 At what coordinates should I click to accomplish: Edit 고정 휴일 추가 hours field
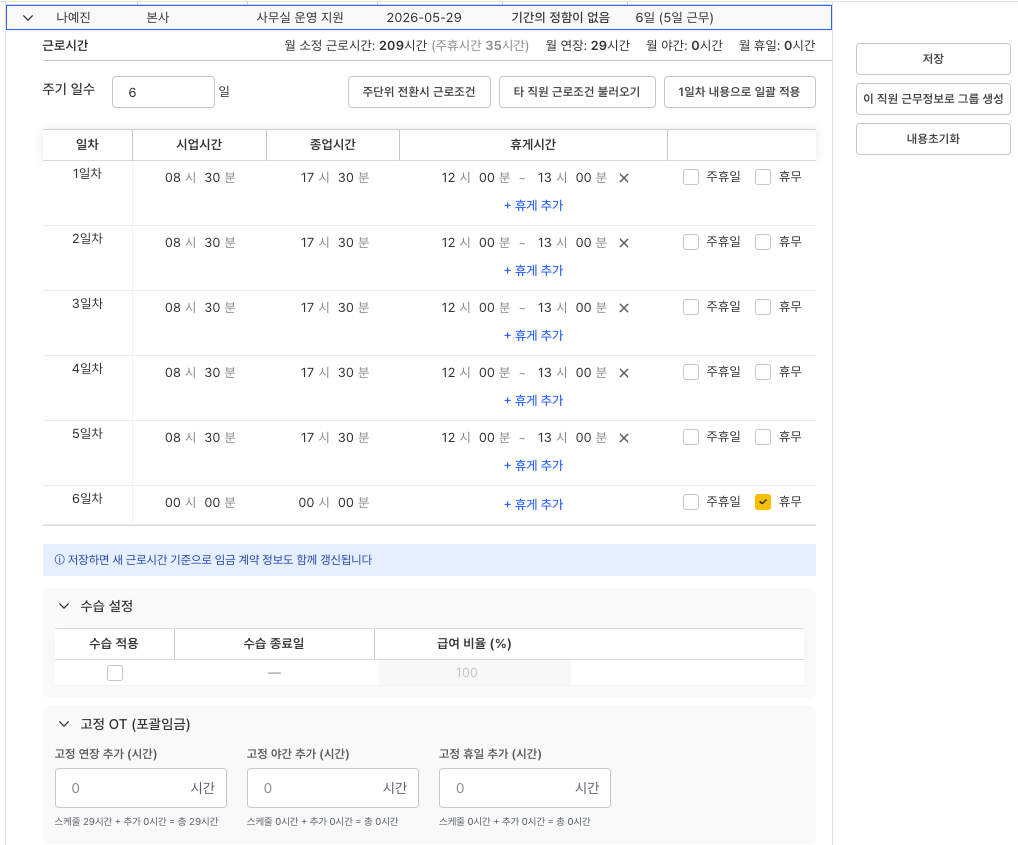click(525, 788)
